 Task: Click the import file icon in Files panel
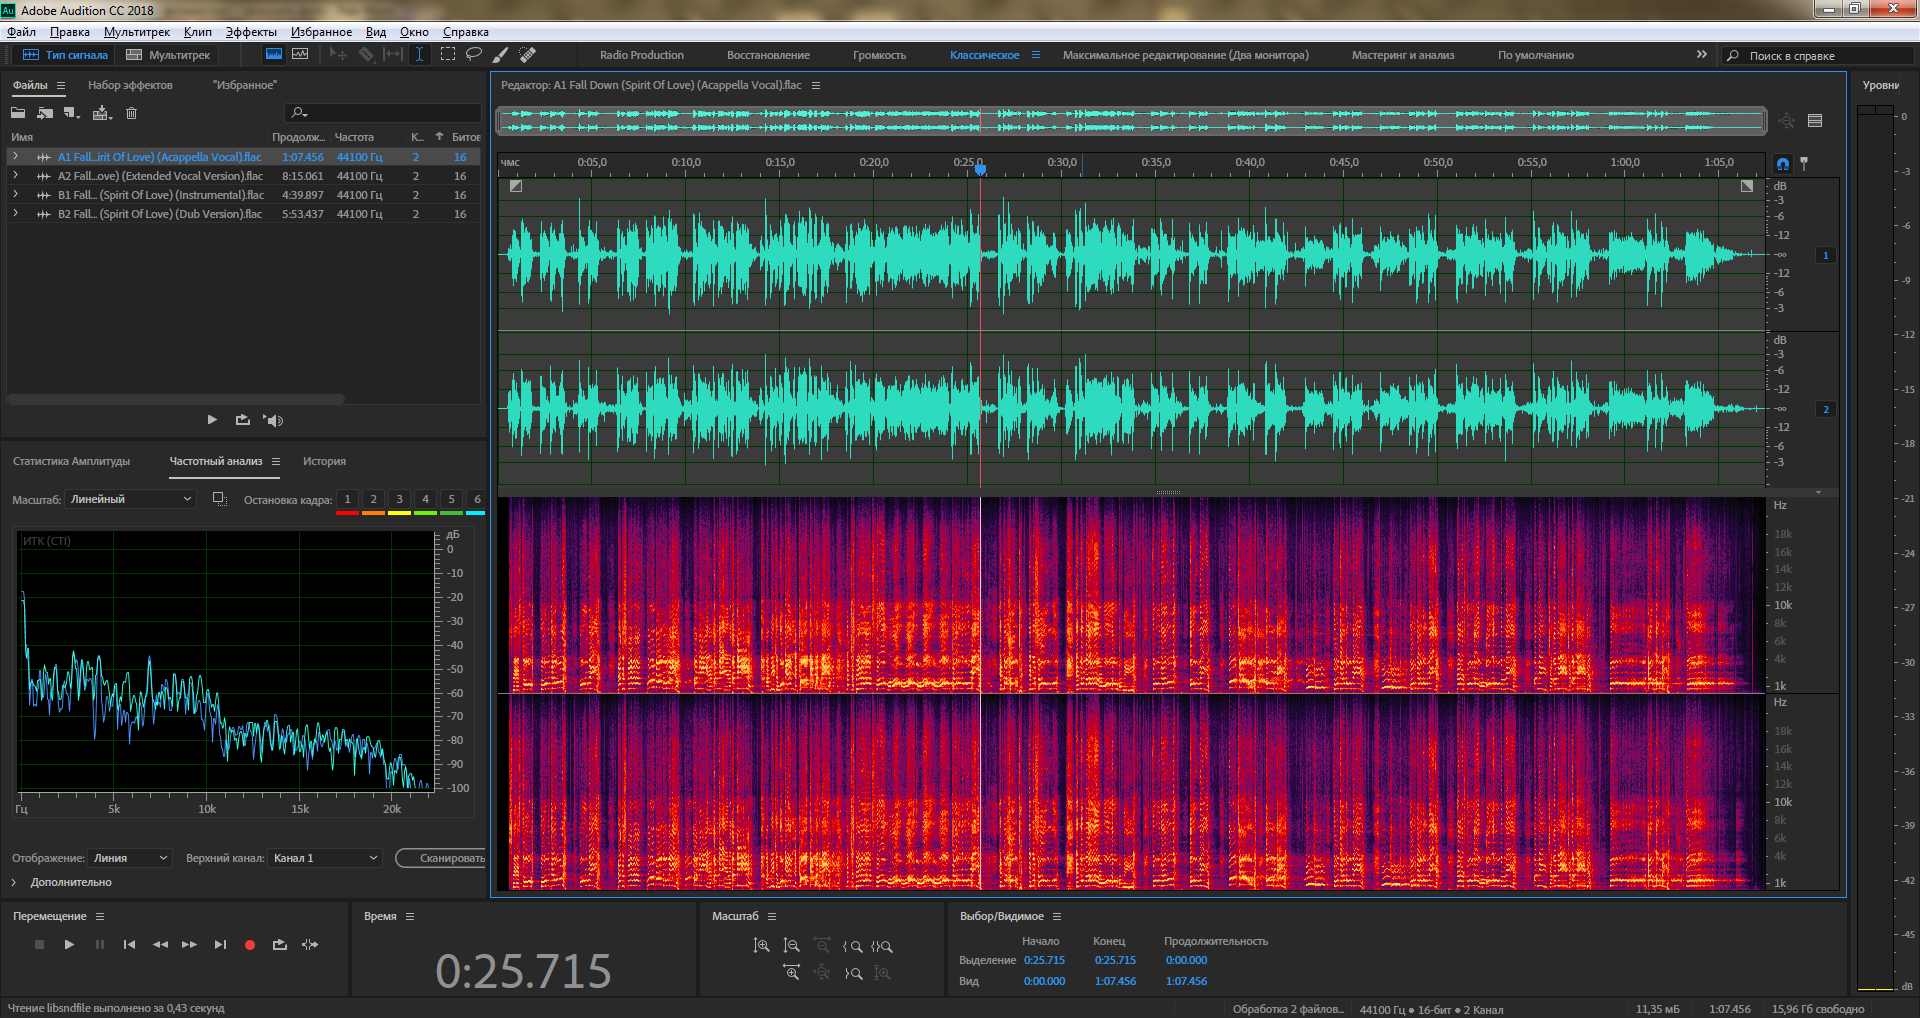[x=45, y=113]
